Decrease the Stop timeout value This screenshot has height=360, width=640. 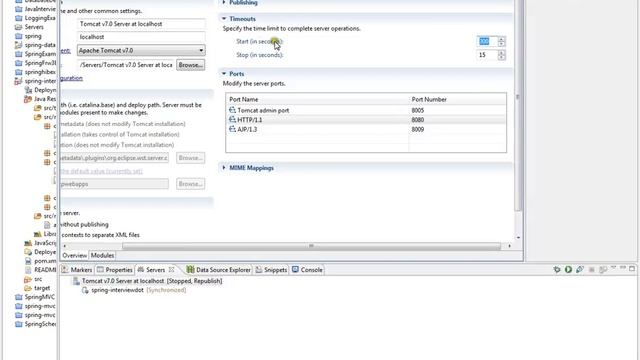(x=501, y=57)
